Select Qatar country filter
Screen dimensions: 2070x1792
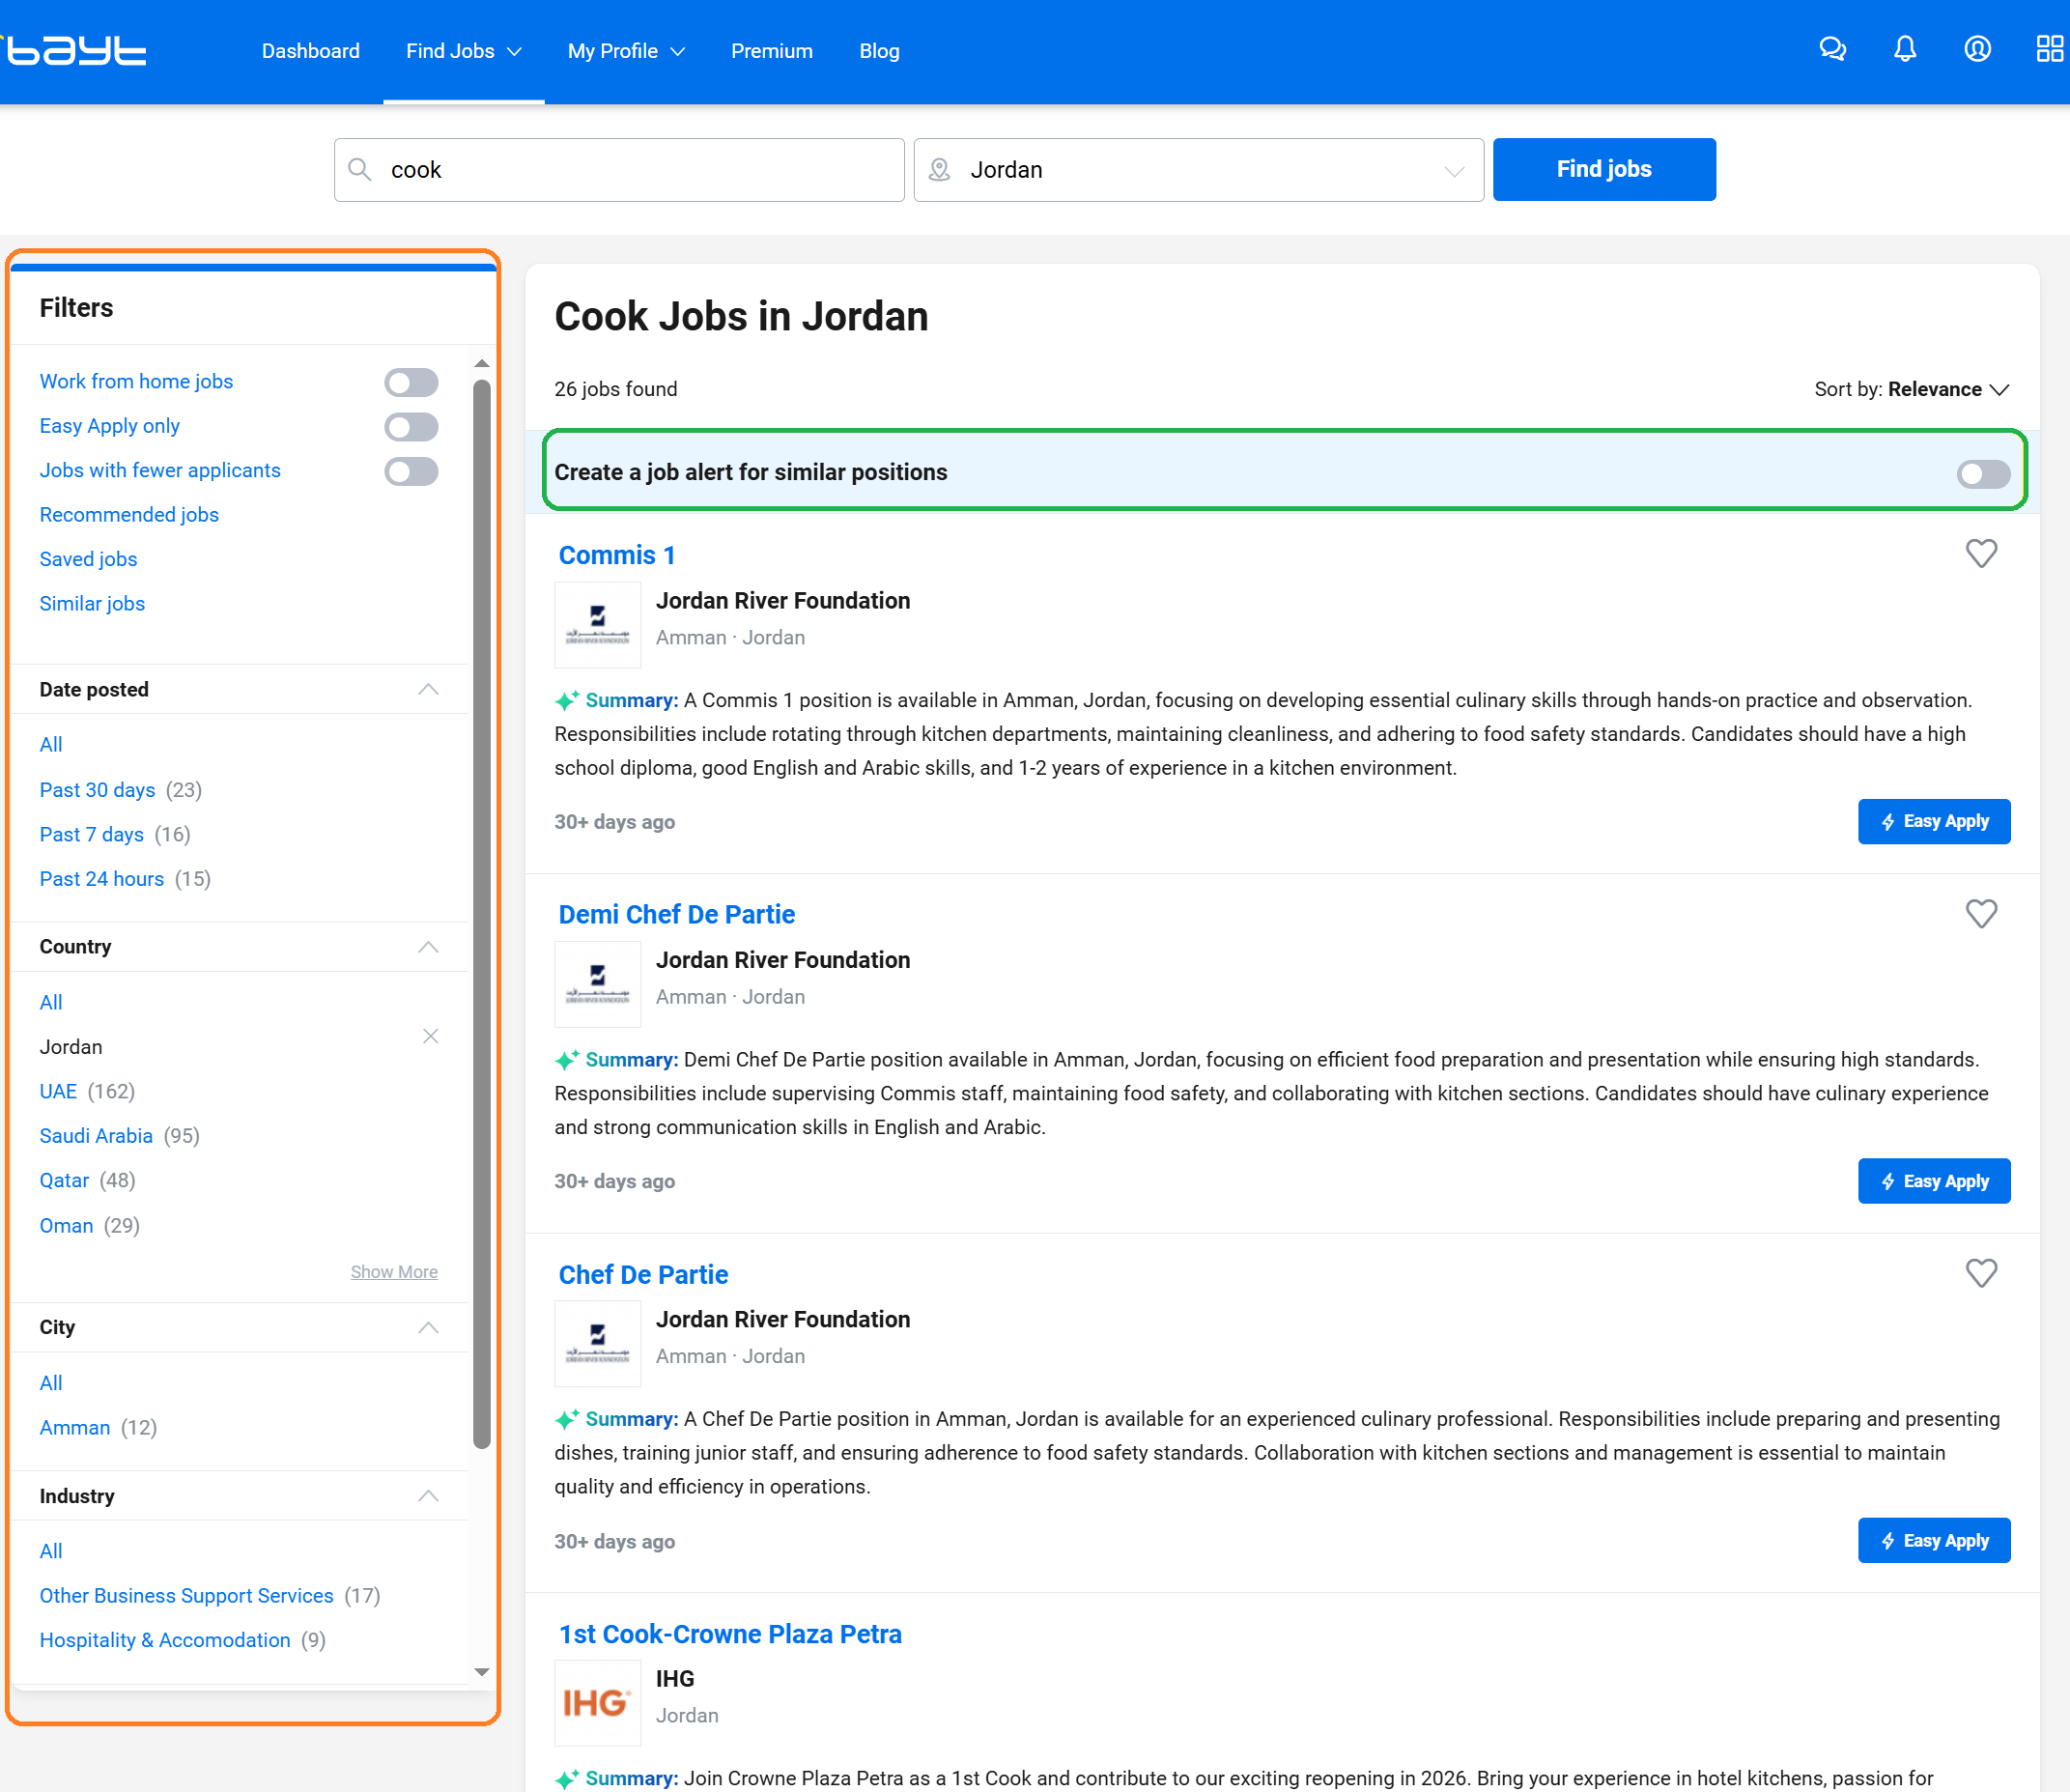(x=64, y=1180)
